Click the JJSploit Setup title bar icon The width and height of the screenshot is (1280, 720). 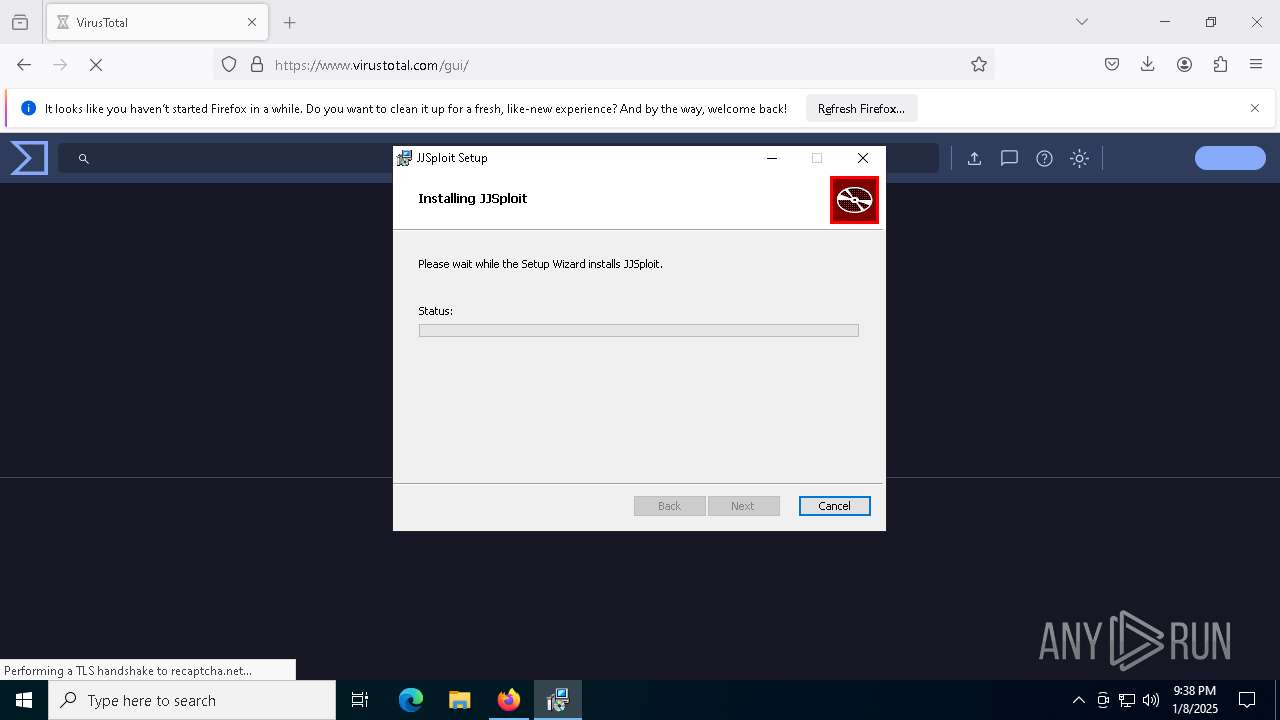click(404, 158)
